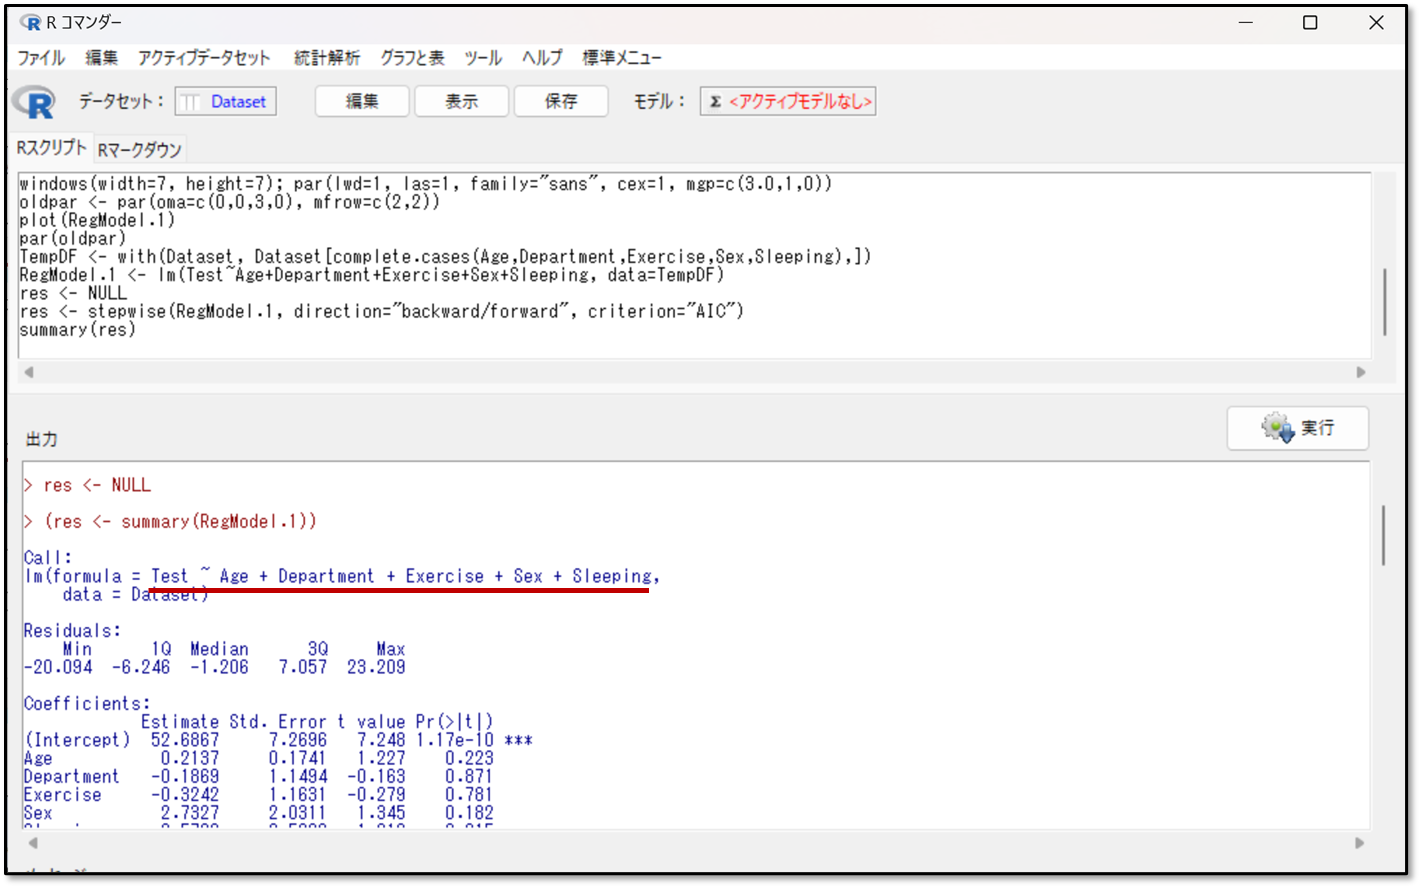Screen dimensions: 1421x888
Task: Open the 標準メニュー menu
Action: coord(622,58)
